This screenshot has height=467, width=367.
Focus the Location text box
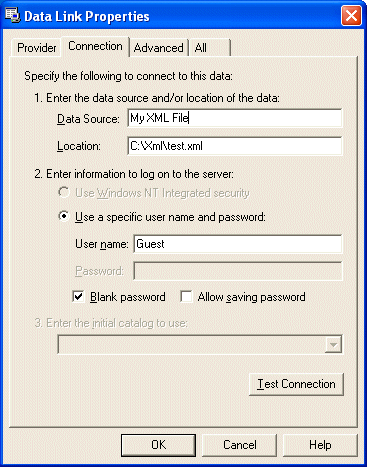pyautogui.click(x=235, y=146)
